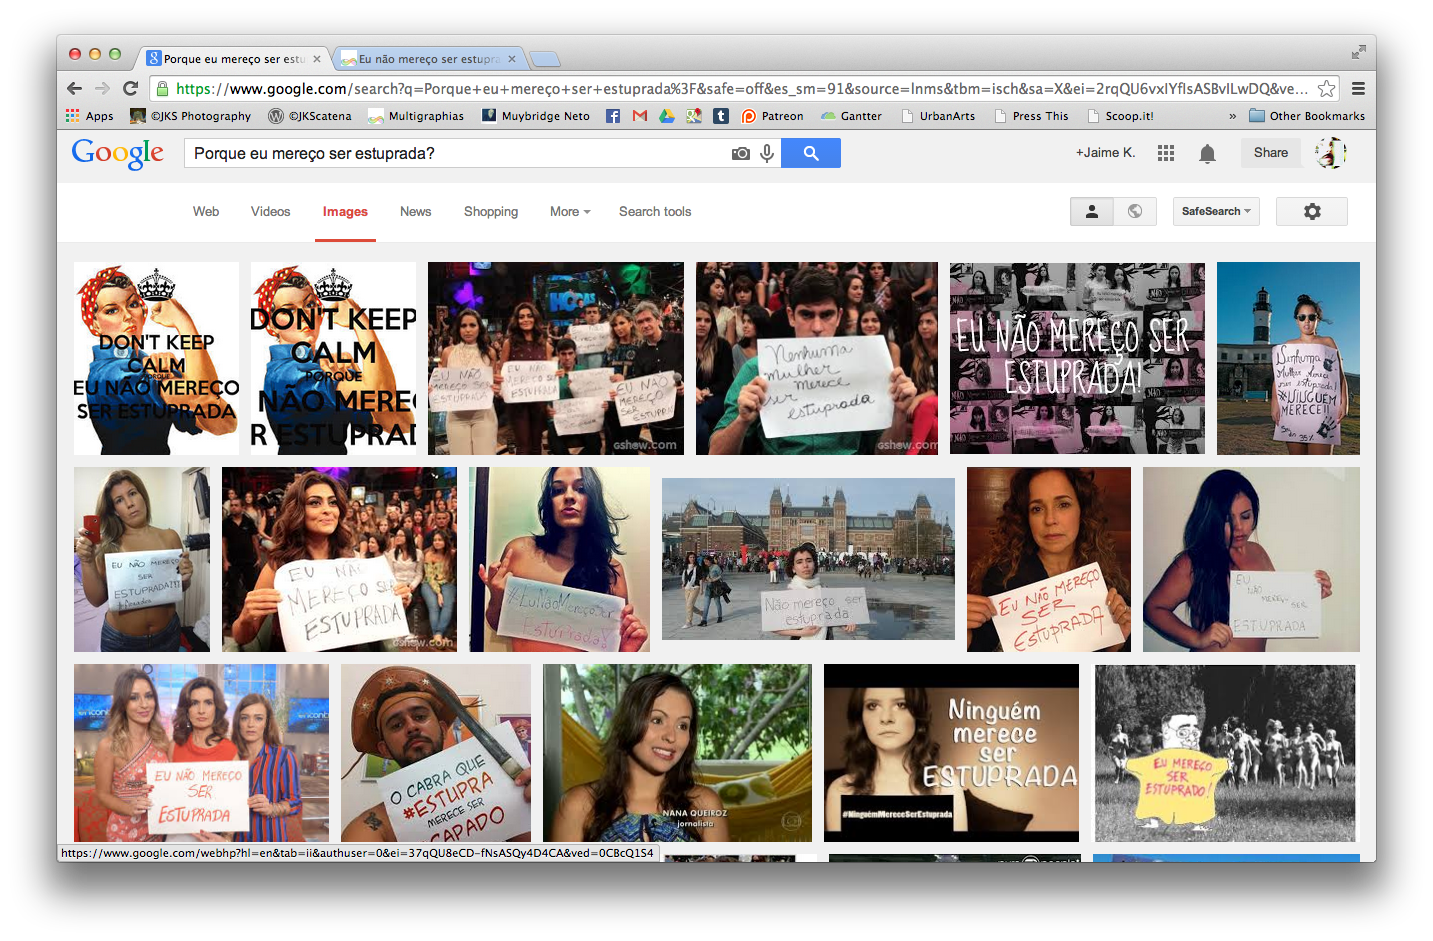Open the Rijksmuseum square photo thumbnail
This screenshot has width=1433, height=941.
(x=808, y=558)
